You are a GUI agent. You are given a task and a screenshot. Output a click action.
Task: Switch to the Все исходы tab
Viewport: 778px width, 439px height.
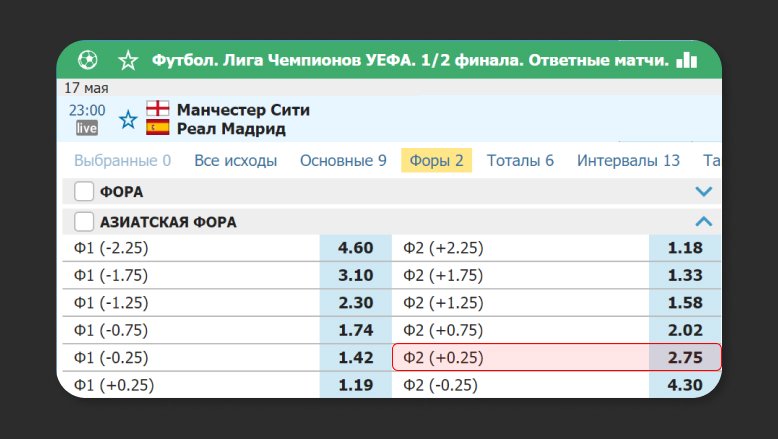pyautogui.click(x=235, y=160)
